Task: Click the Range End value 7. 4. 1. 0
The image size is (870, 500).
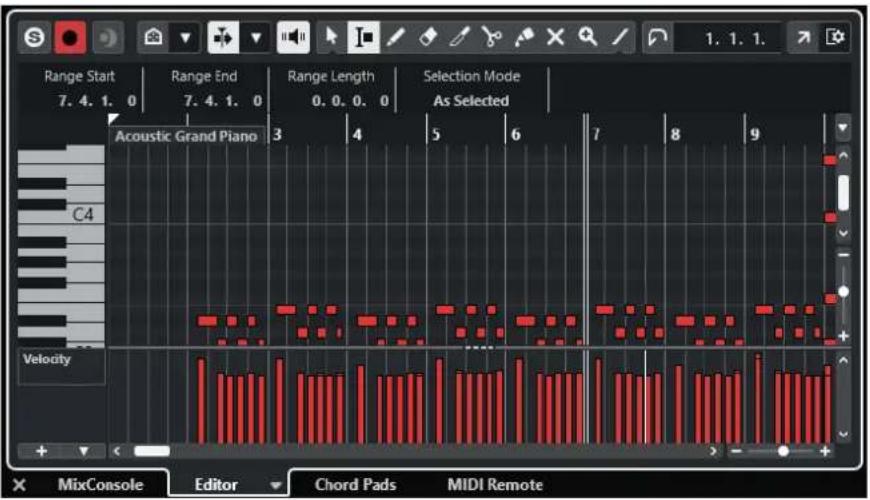Action: [222, 101]
